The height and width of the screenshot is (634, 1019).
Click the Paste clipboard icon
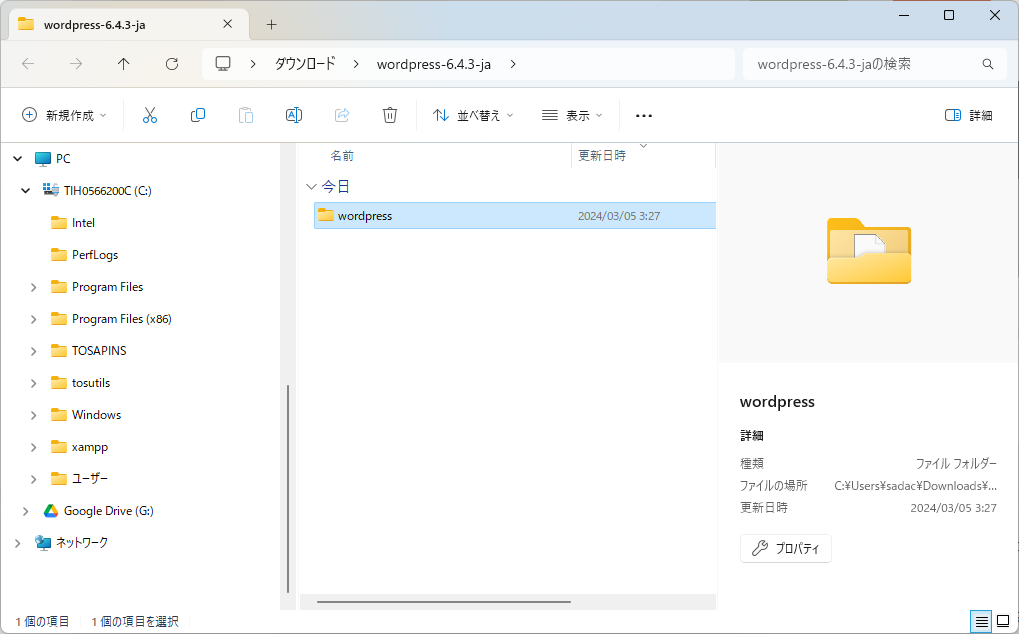pos(246,115)
